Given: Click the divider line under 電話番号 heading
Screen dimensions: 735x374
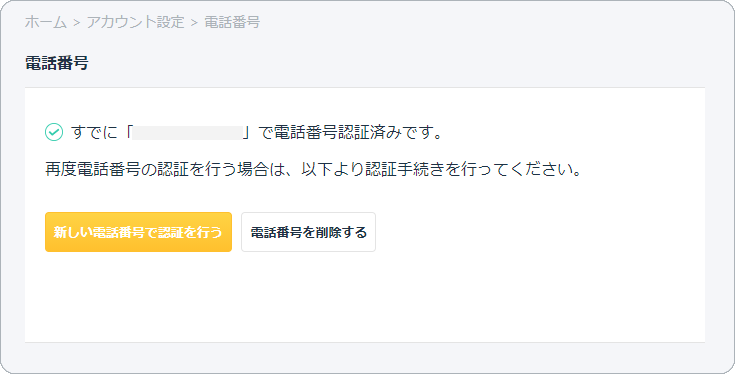Looking at the screenshot, I should [365, 87].
